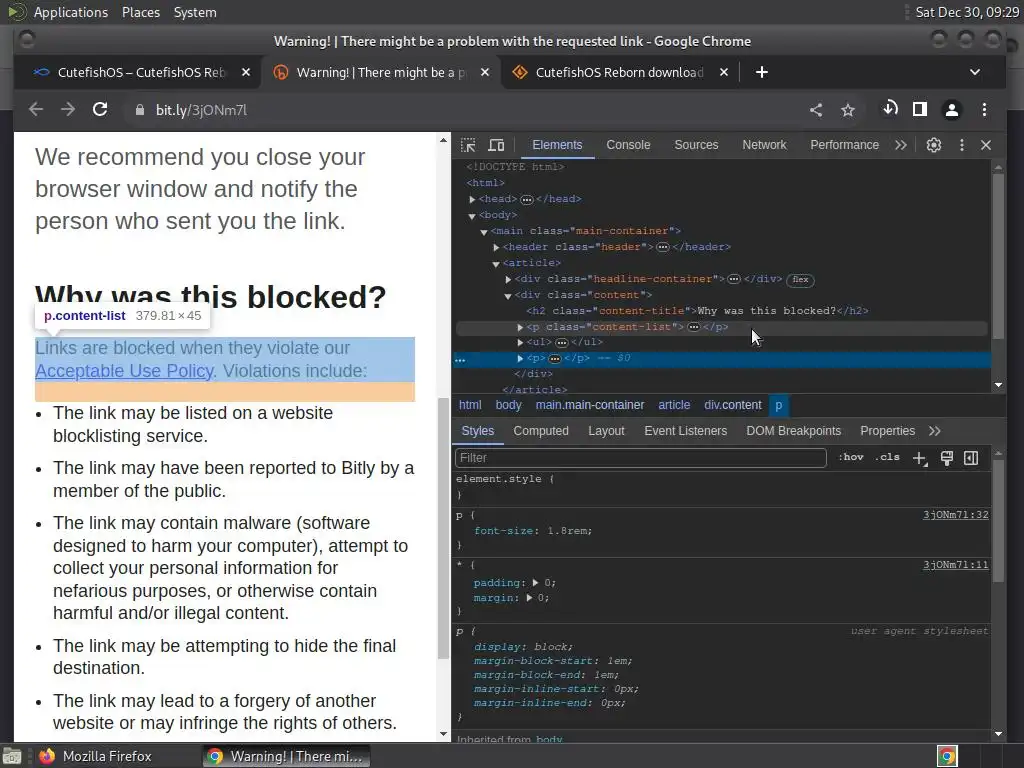This screenshot has width=1024, height=768.
Task: Select the Styles pane tab
Action: (477, 431)
